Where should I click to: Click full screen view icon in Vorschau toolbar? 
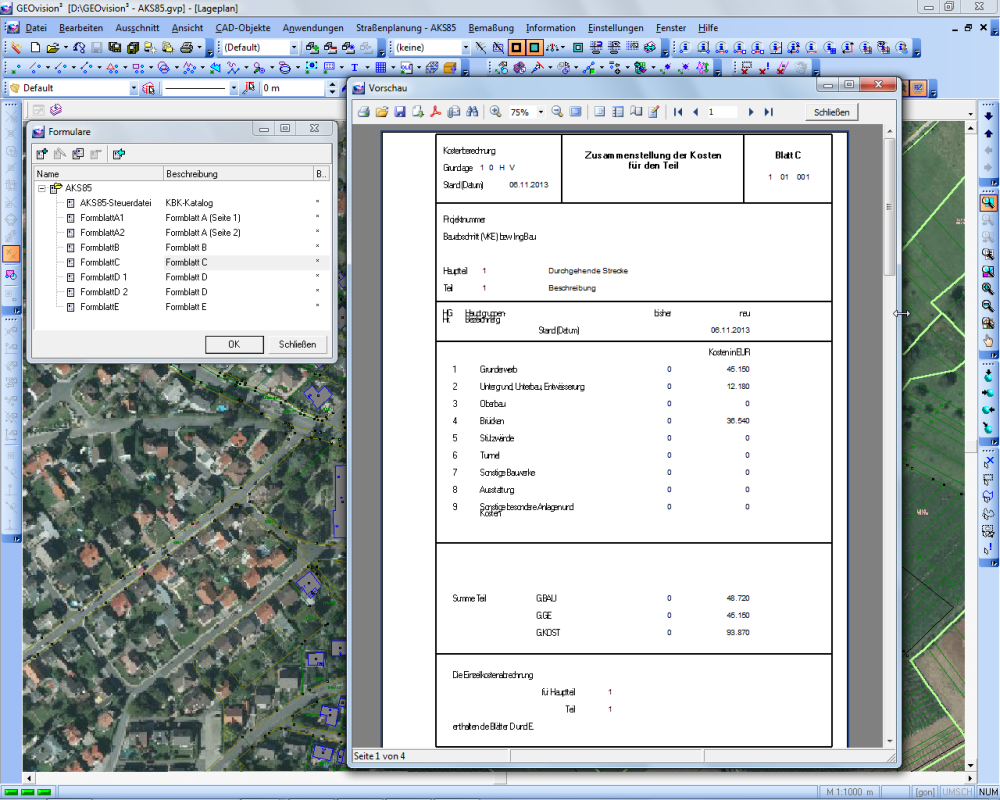pyautogui.click(x=575, y=112)
